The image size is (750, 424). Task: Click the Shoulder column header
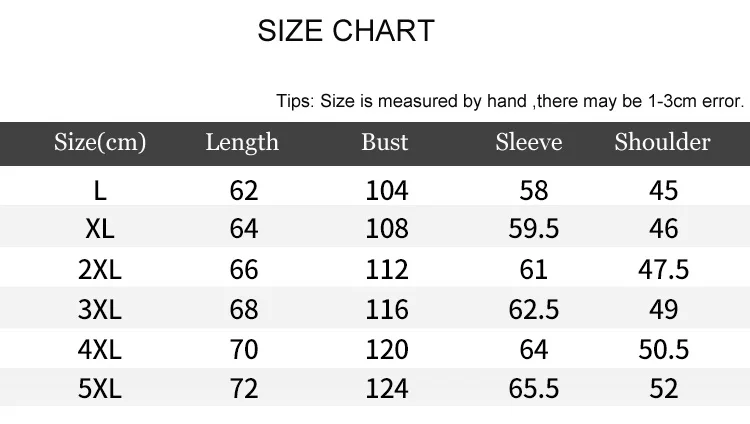click(x=662, y=142)
